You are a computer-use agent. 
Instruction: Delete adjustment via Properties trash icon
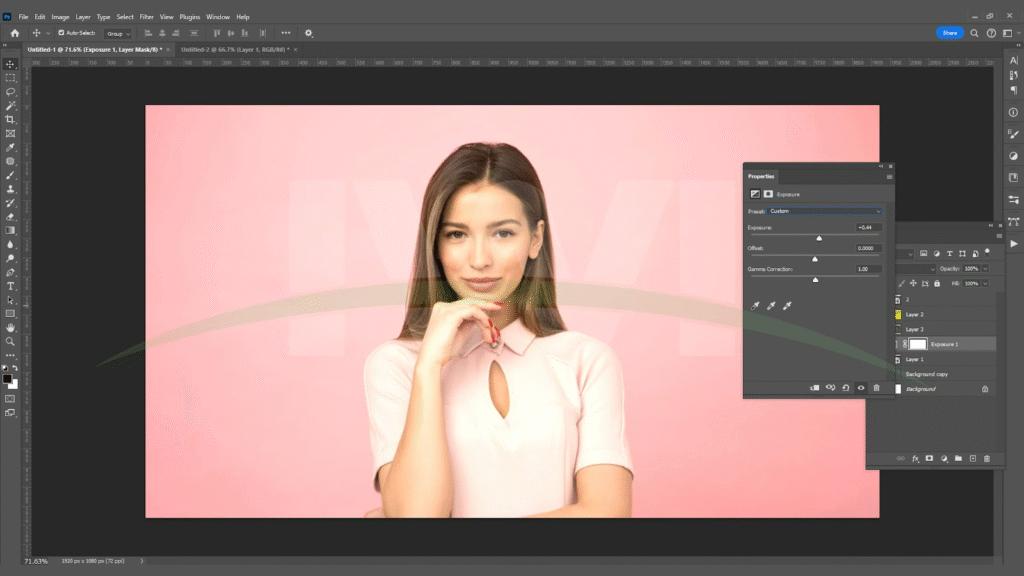coord(877,387)
